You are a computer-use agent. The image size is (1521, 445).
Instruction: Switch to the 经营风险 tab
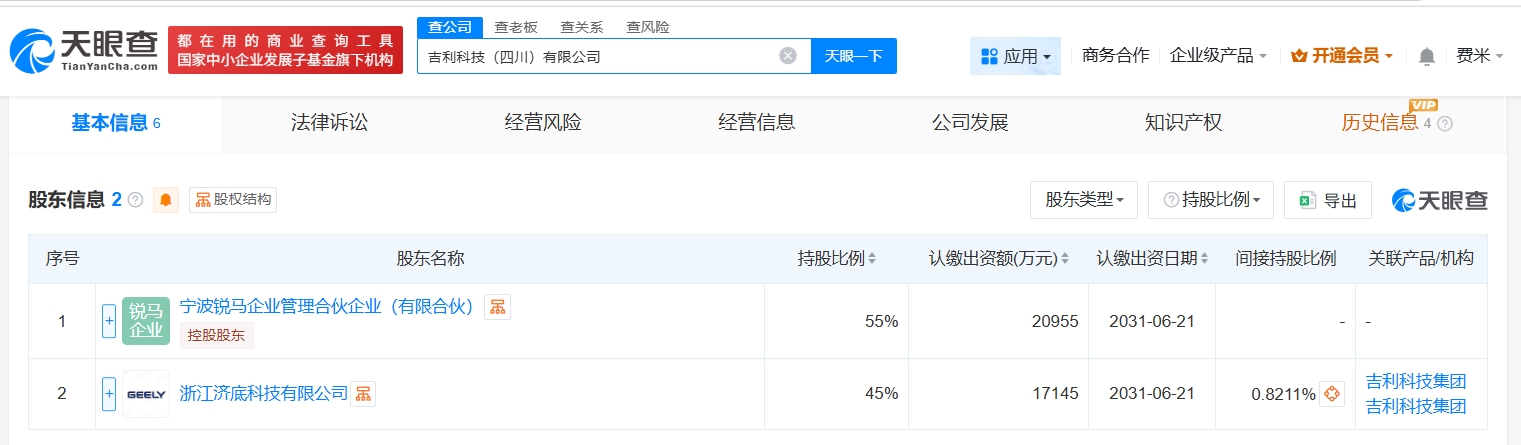(543, 123)
